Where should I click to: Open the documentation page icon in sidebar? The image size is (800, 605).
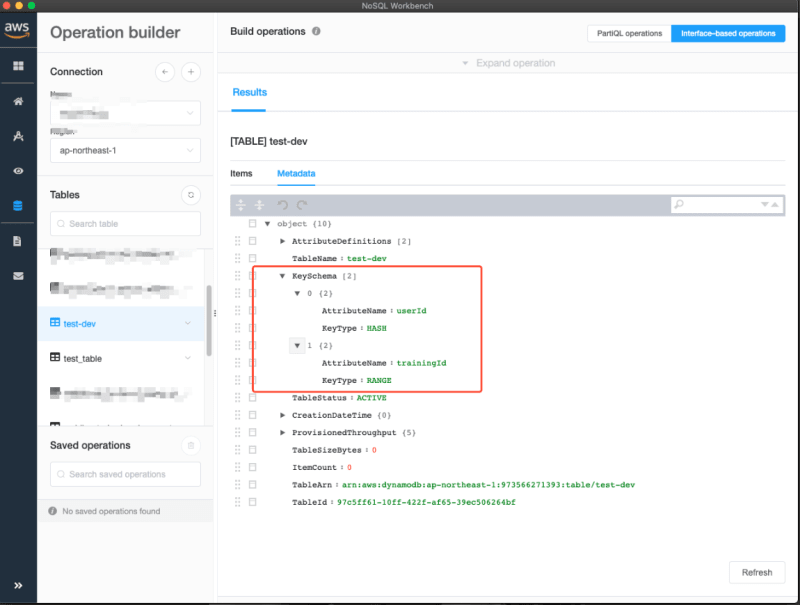point(17,241)
